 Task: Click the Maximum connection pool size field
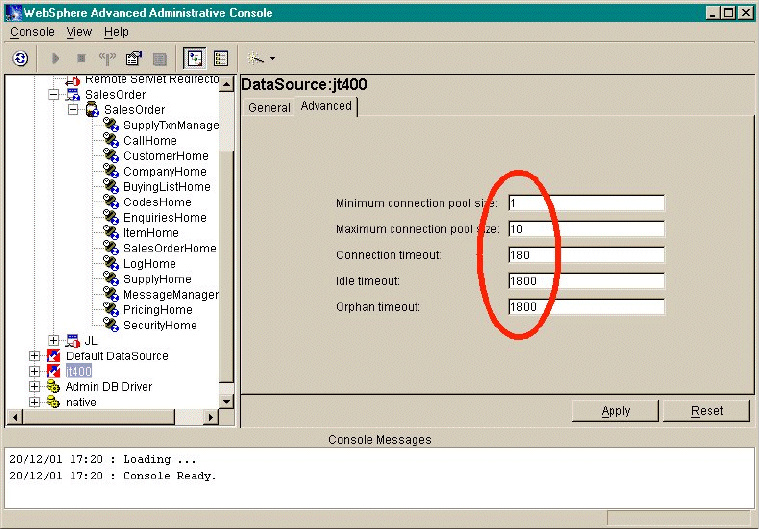coord(586,229)
